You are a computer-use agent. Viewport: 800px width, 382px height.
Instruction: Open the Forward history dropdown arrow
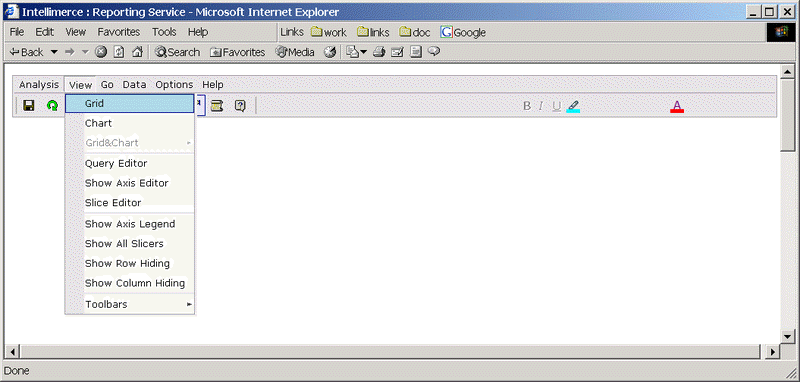pyautogui.click(x=85, y=52)
